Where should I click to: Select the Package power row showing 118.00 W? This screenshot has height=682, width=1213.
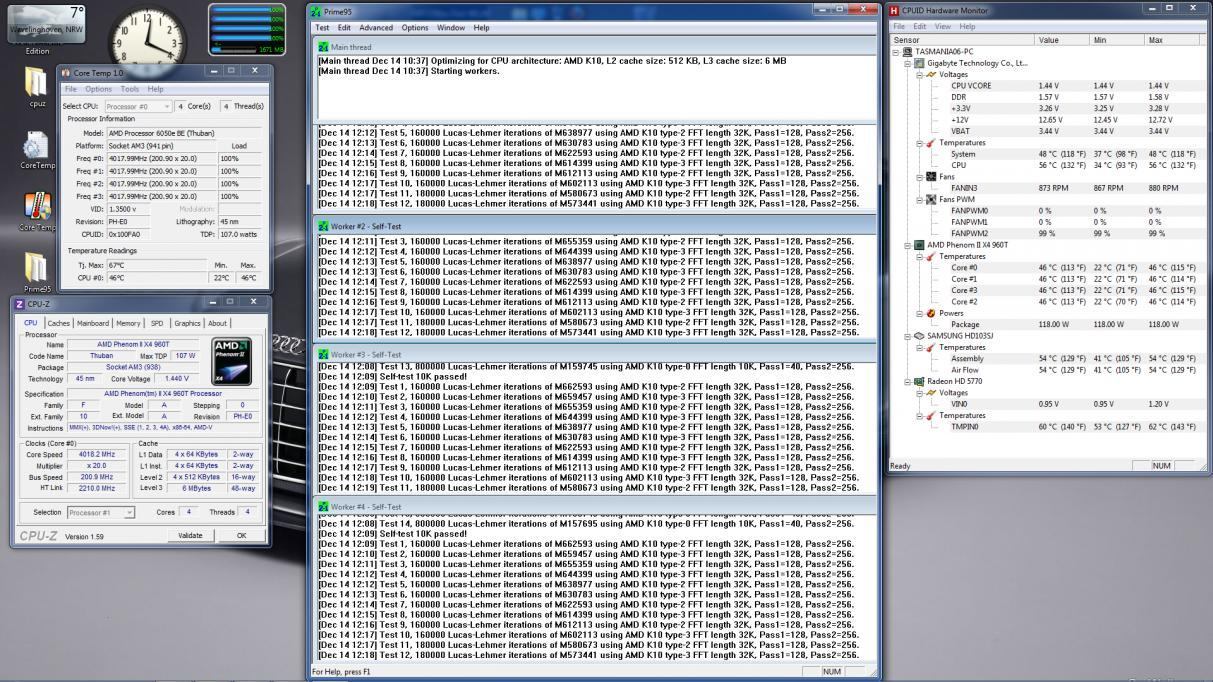tap(1046, 324)
